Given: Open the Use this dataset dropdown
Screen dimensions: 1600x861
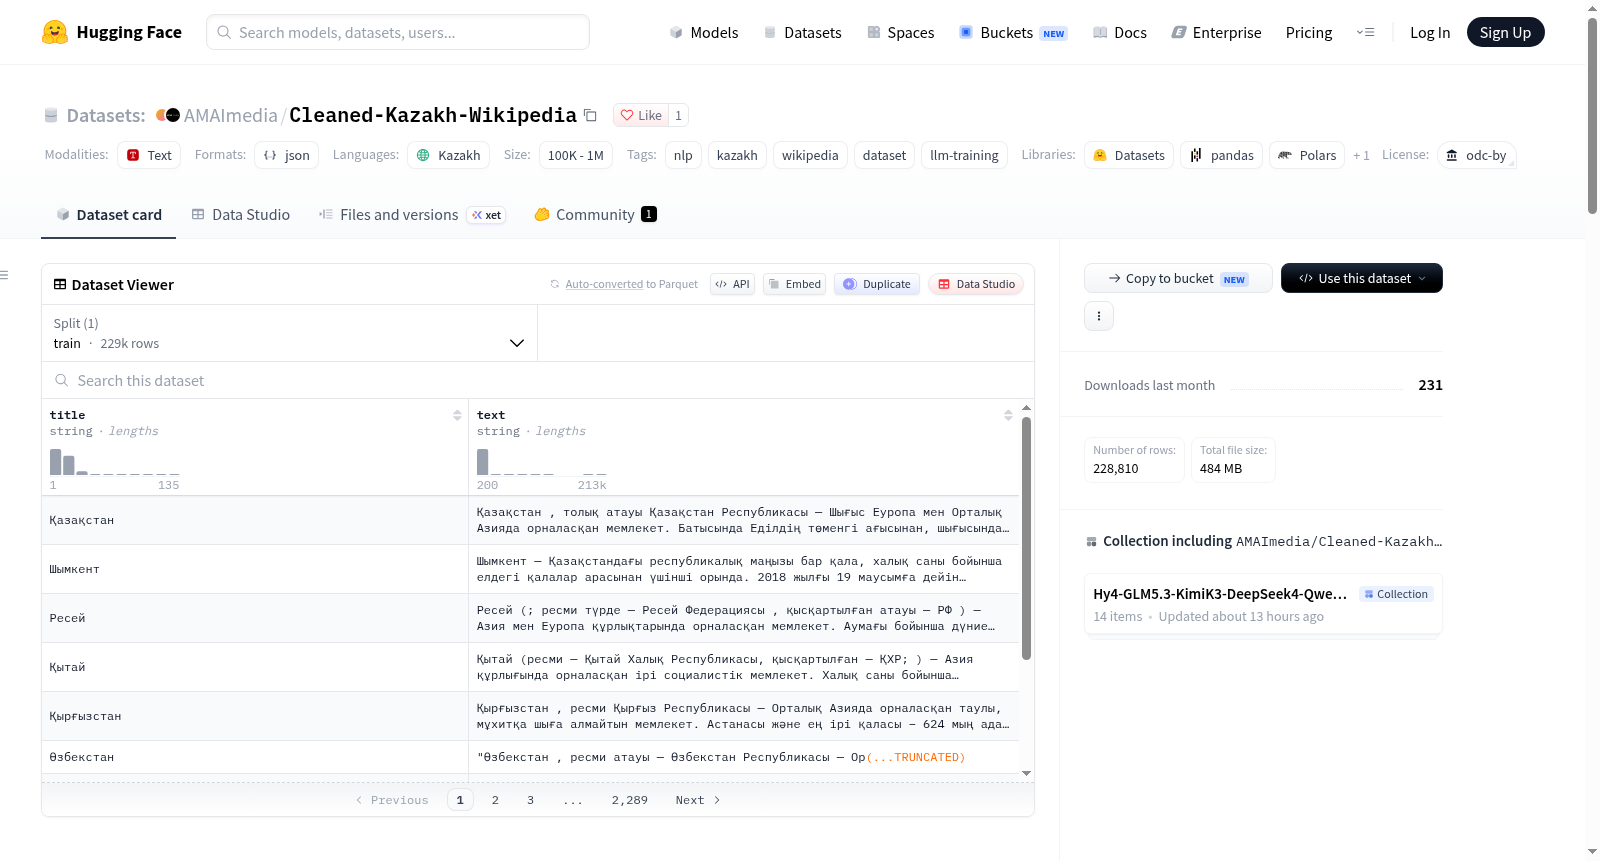Looking at the screenshot, I should click(1362, 278).
